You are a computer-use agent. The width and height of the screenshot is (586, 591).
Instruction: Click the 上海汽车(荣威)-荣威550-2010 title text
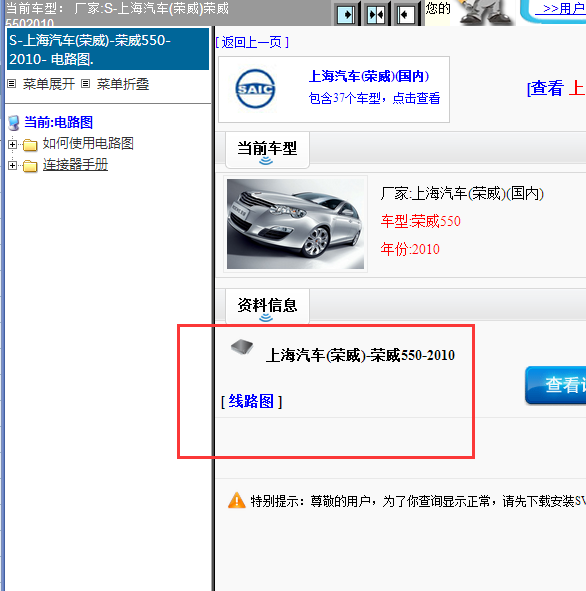[x=360, y=355]
